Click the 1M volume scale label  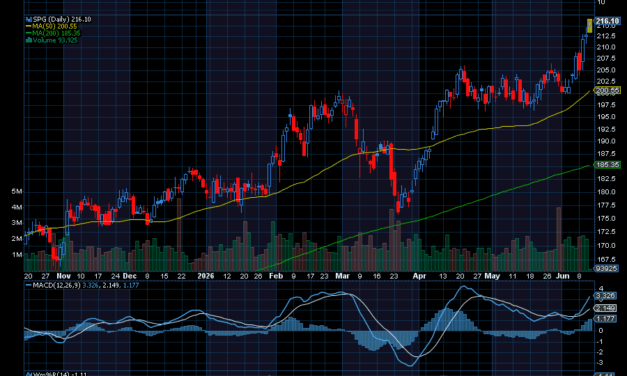17,255
